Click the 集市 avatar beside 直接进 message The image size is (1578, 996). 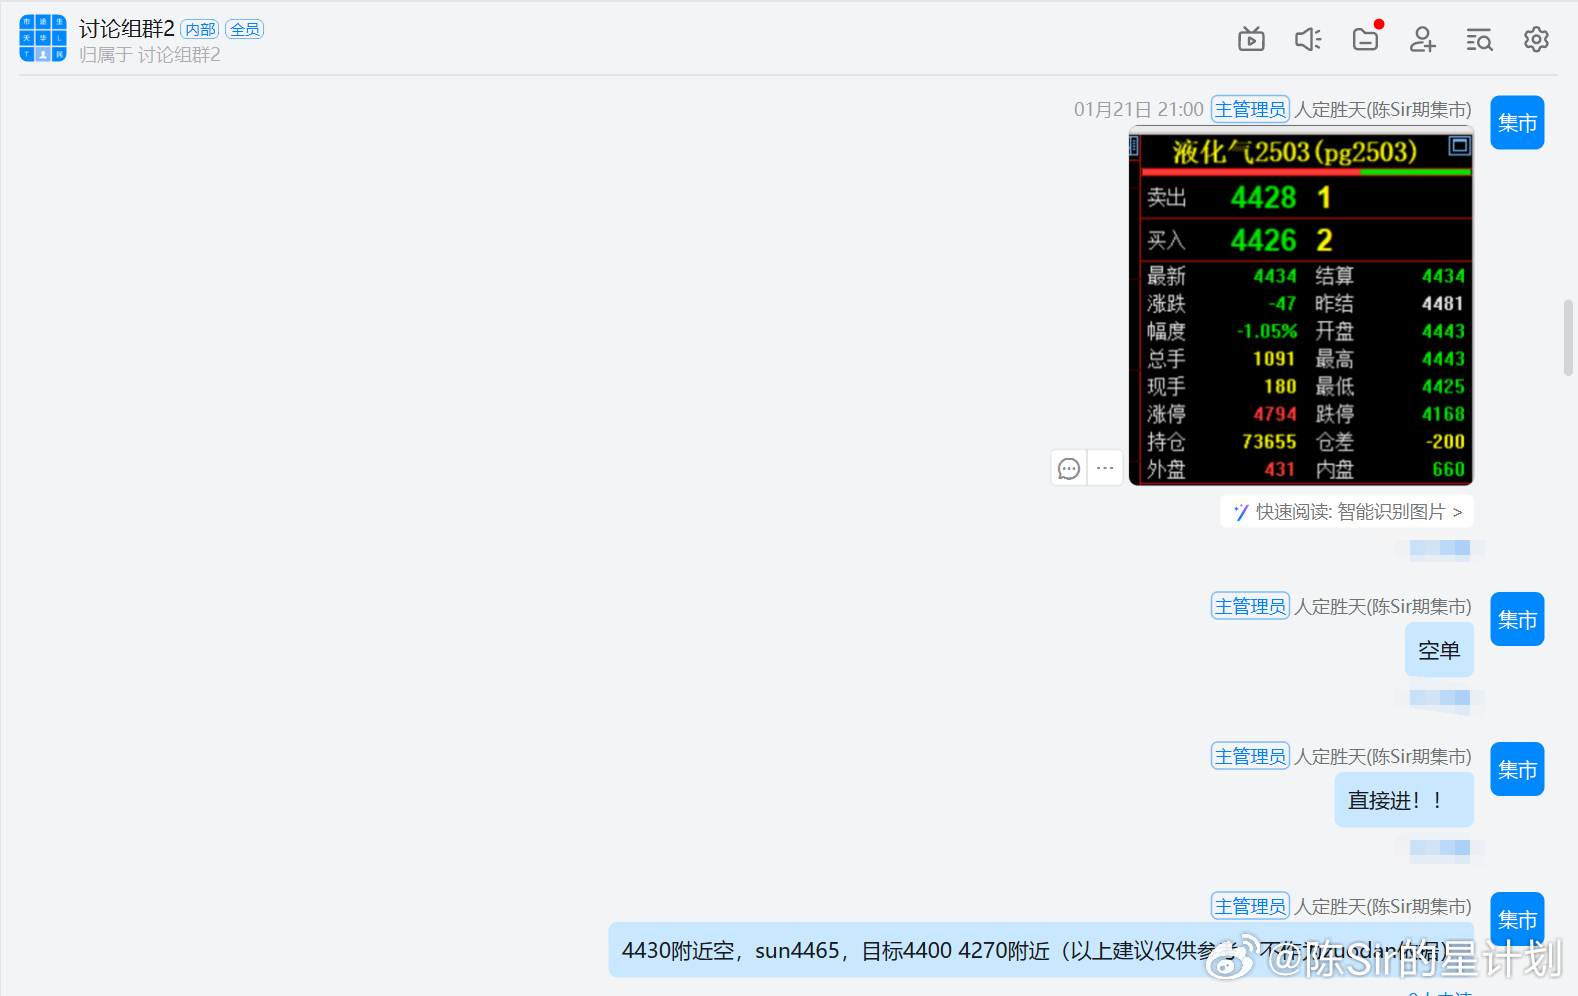(x=1517, y=770)
